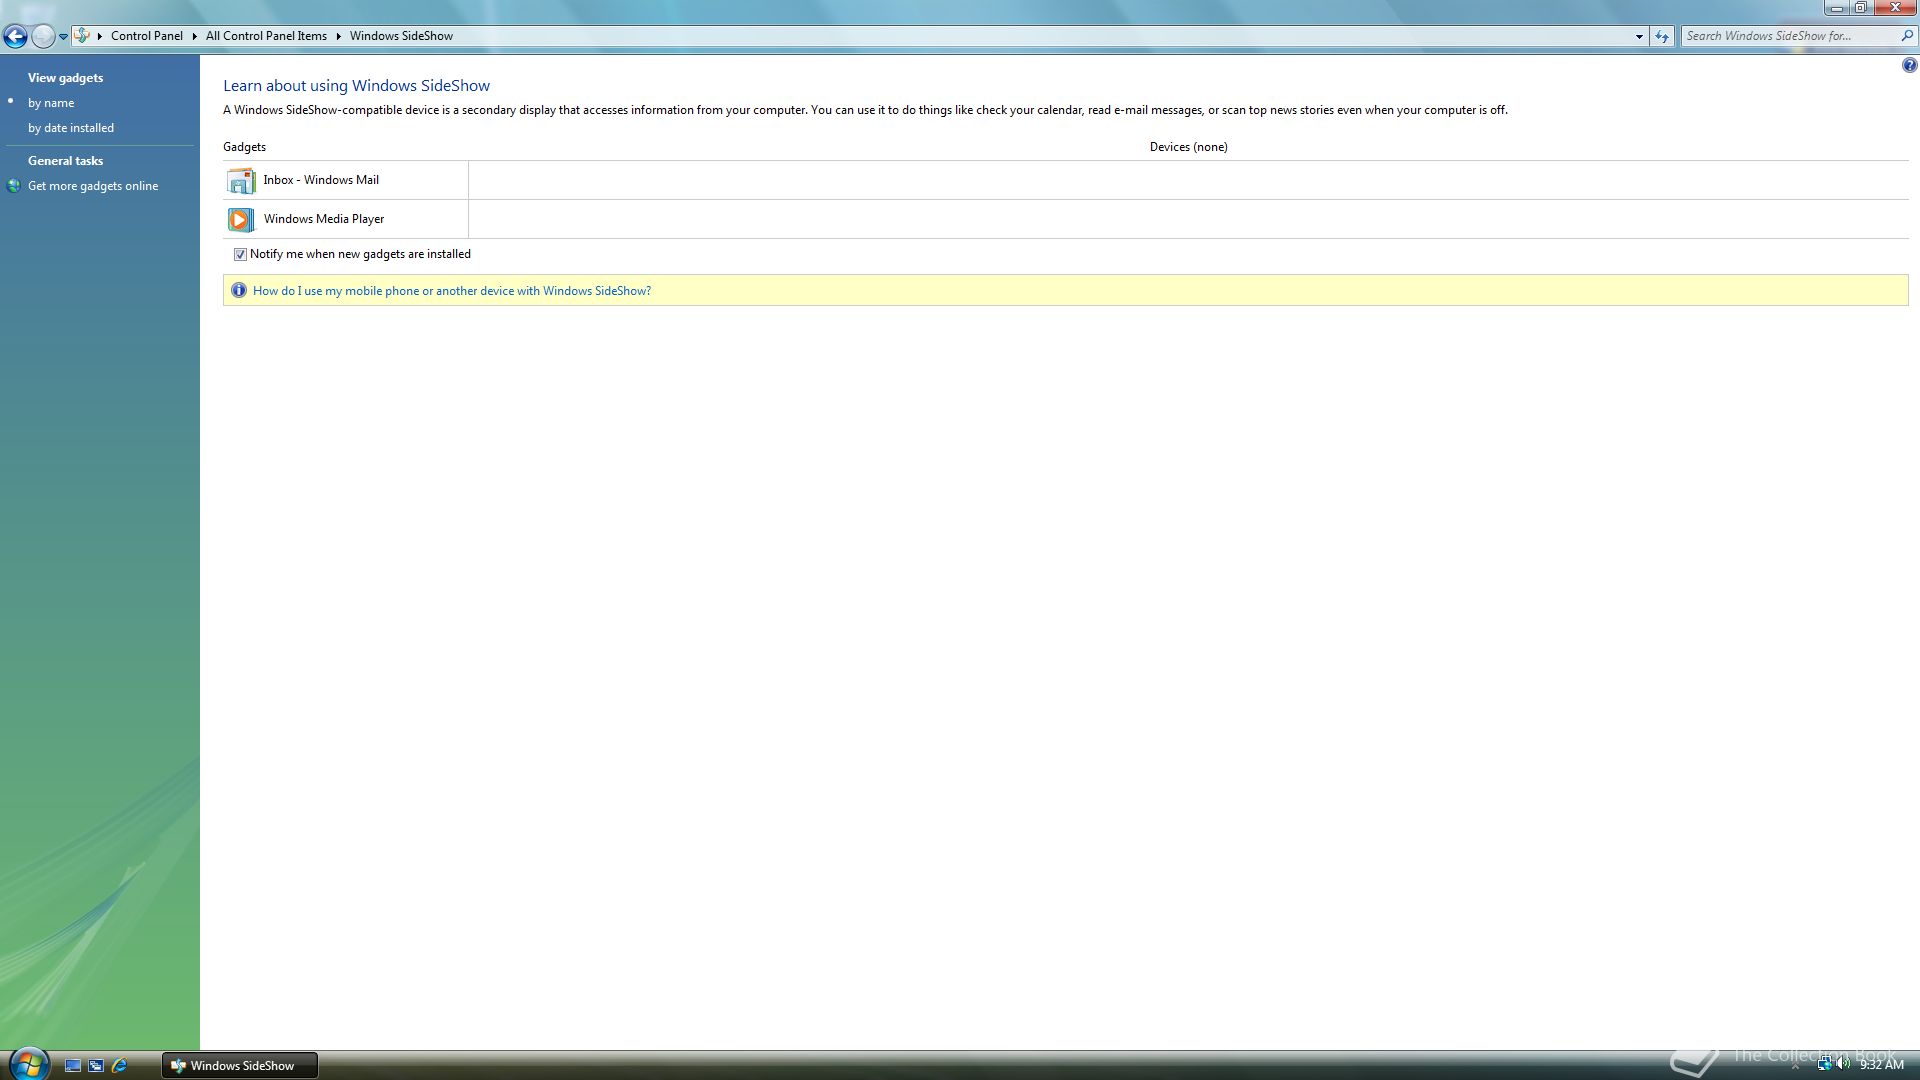This screenshot has width=1920, height=1080.
Task: Go to Control Panel breadcrumb
Action: (x=147, y=36)
